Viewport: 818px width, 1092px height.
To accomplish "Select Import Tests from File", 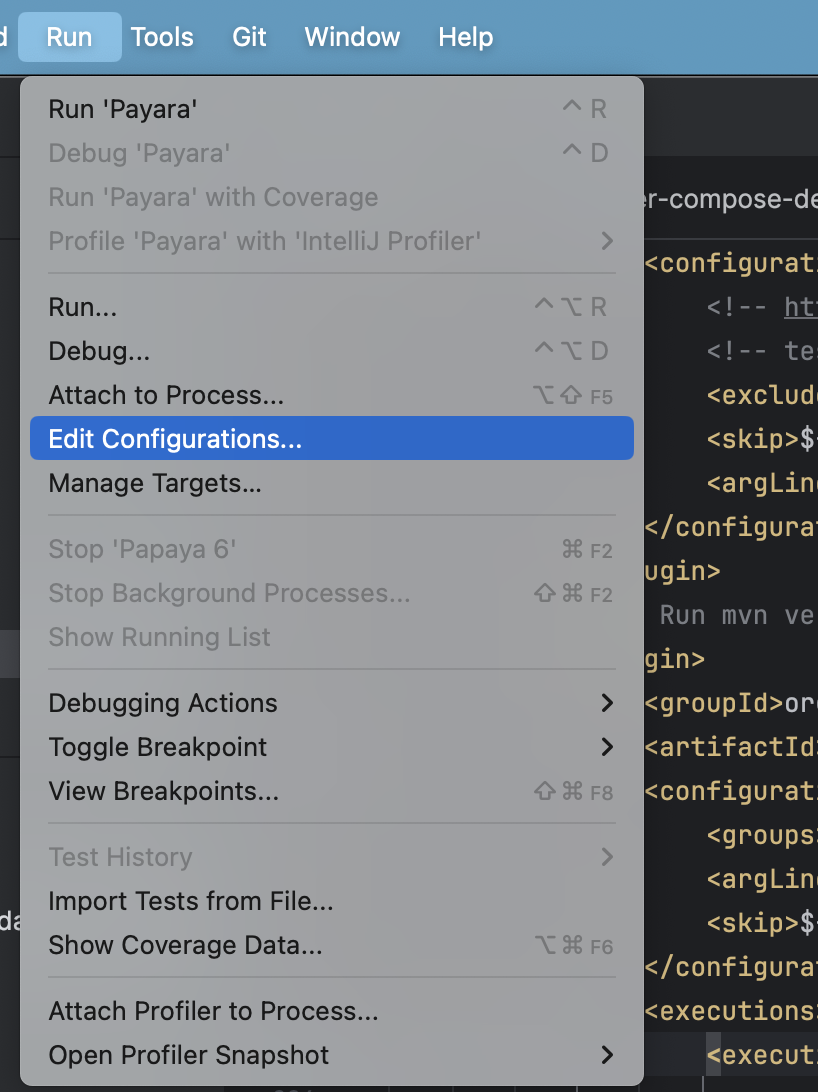I will point(191,901).
